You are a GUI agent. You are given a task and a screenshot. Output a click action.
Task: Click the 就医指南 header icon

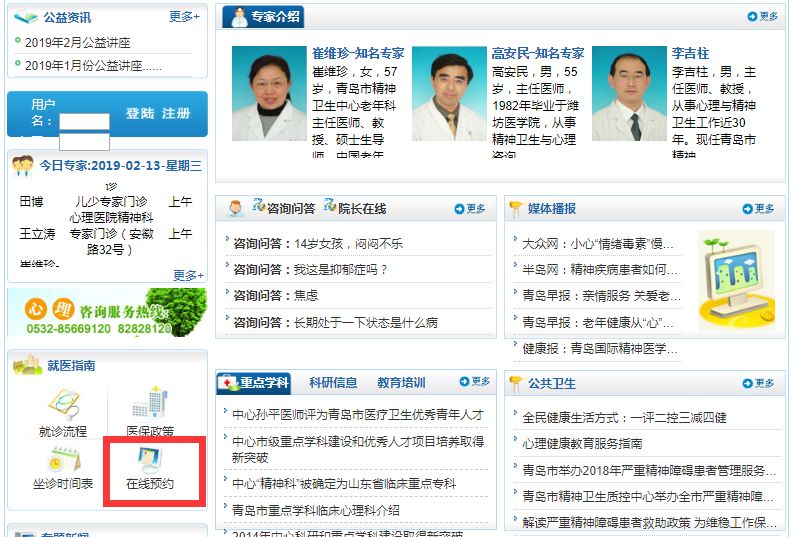[x=27, y=365]
